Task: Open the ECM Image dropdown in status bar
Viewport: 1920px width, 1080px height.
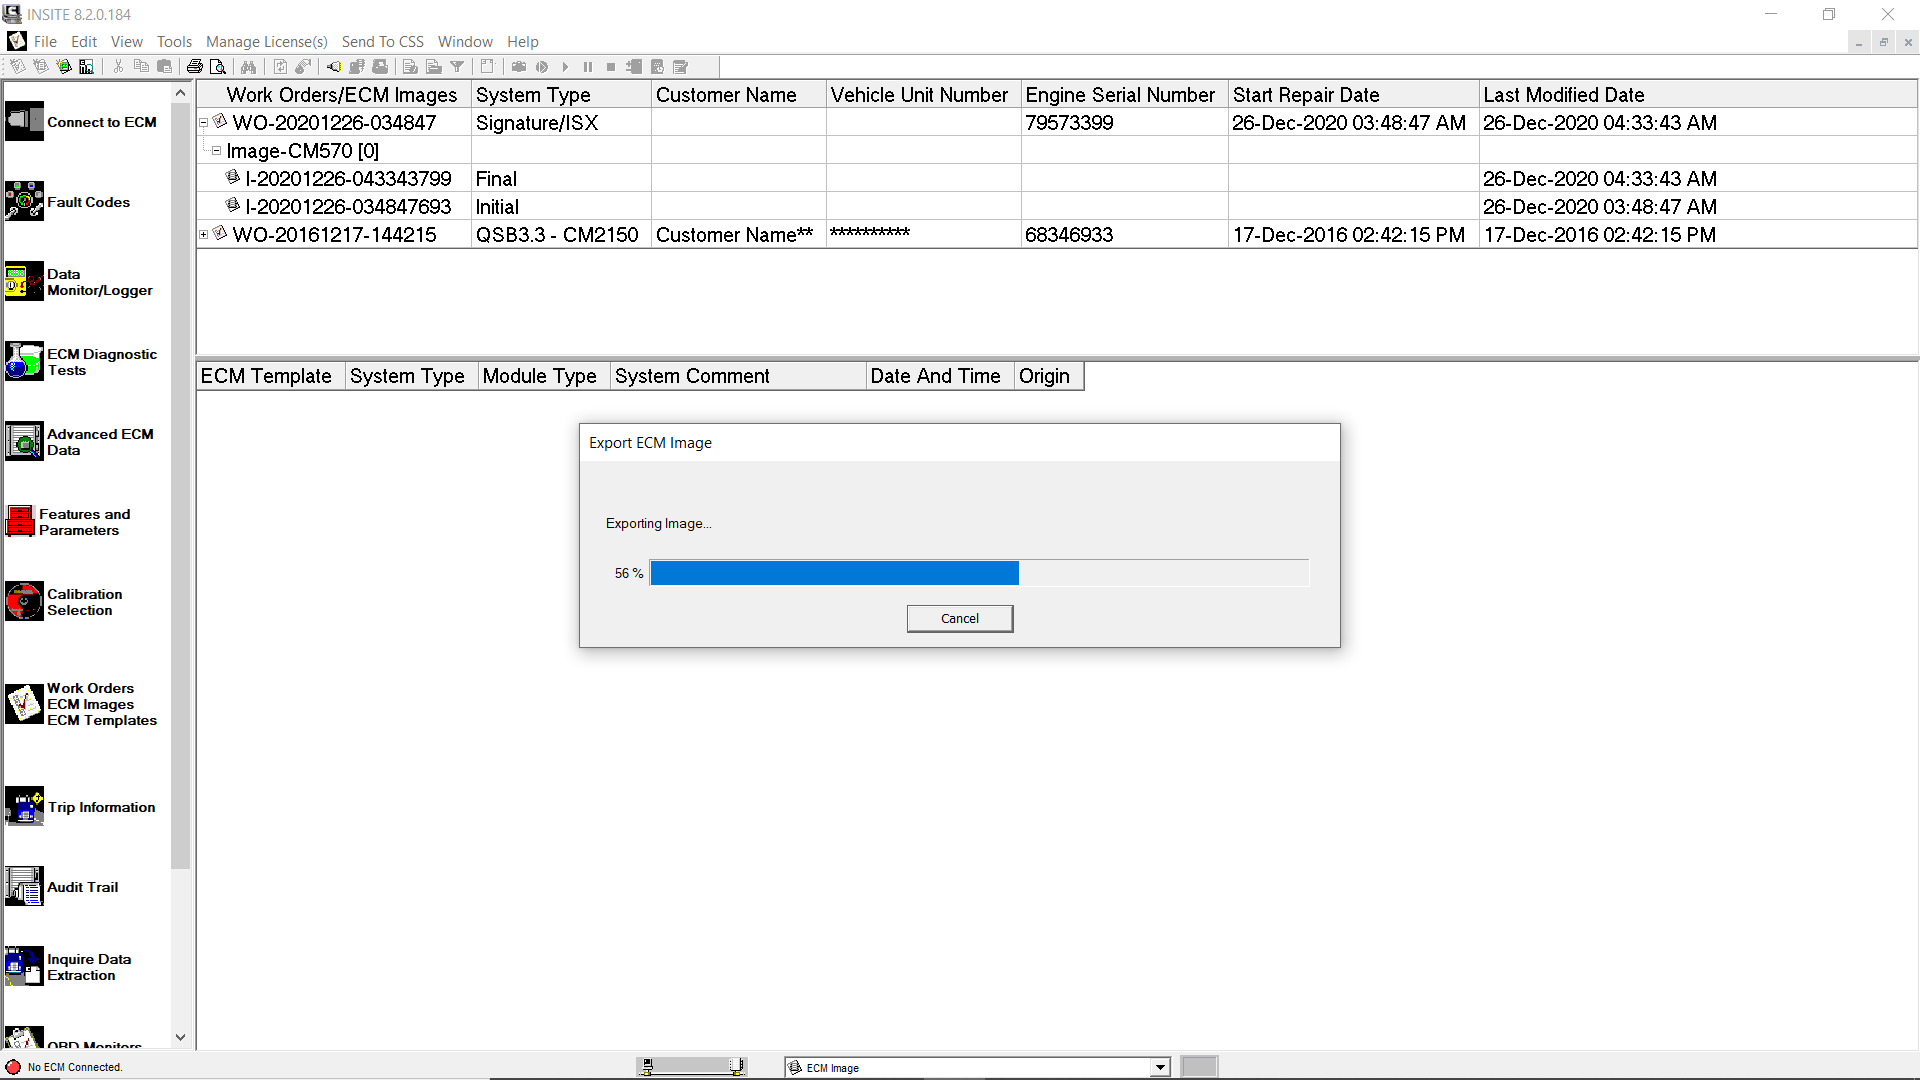Action: pyautogui.click(x=1158, y=1067)
